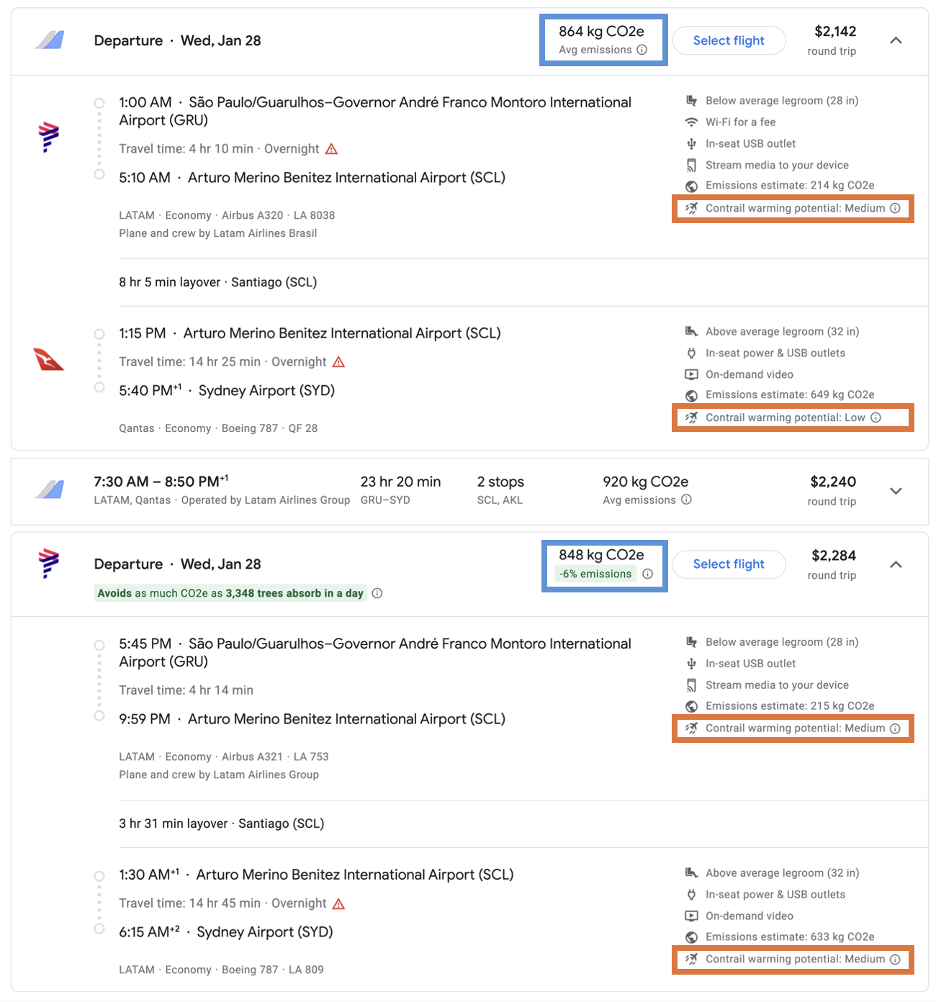Click the 3 hr 31 min layover row
Image resolution: width=936 pixels, height=1002 pixels.
point(221,824)
